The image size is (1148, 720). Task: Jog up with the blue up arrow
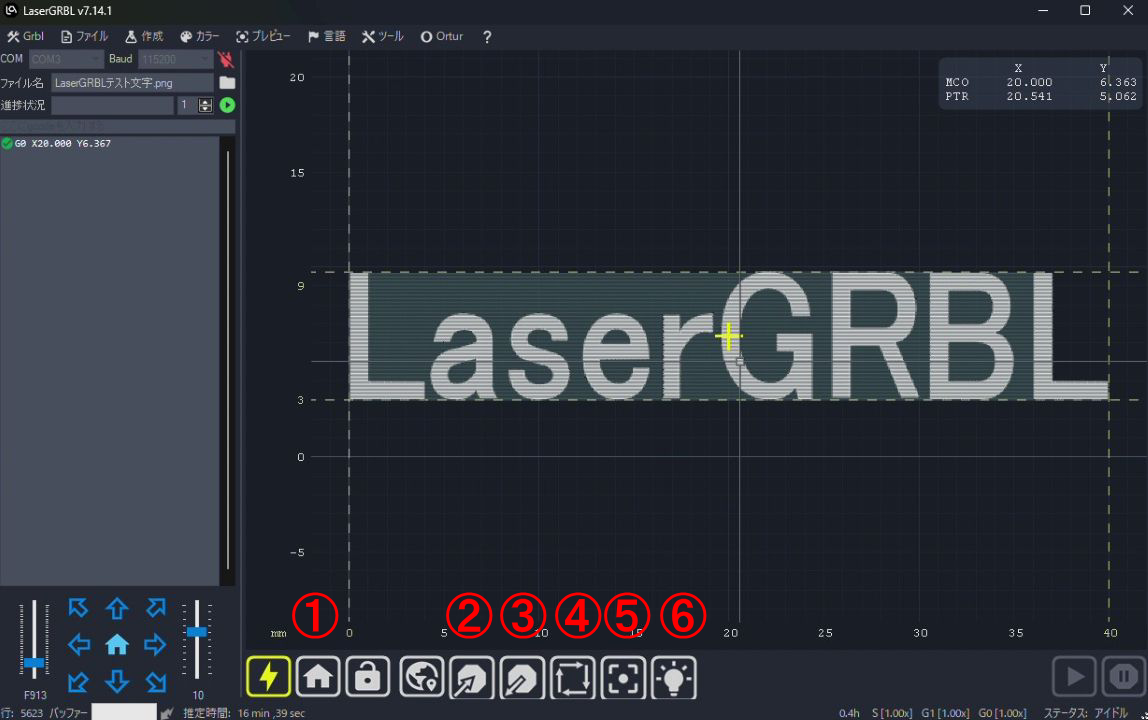(117, 608)
